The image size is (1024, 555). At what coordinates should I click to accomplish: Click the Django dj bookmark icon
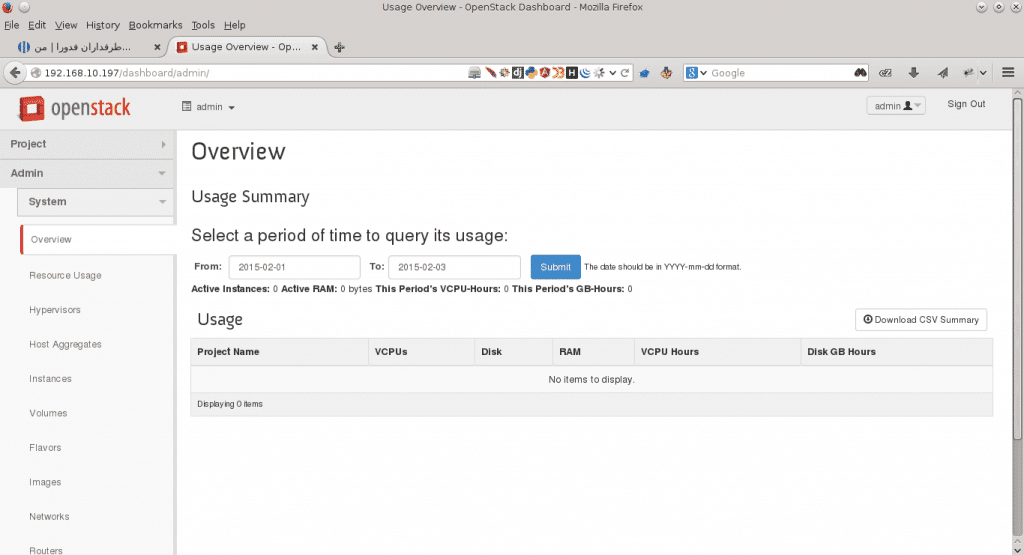point(518,73)
